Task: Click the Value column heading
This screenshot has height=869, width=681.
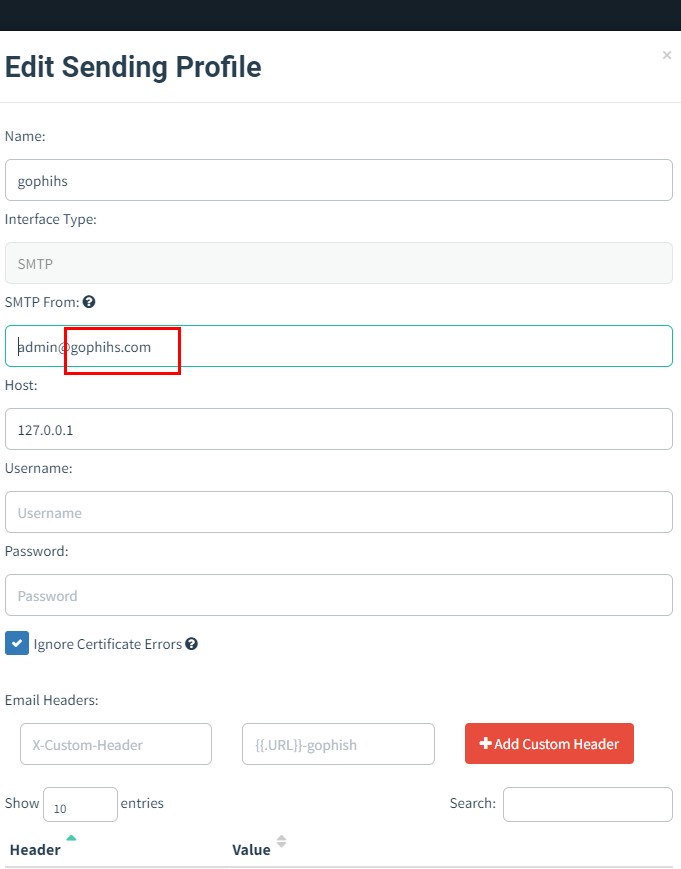Action: pyautogui.click(x=251, y=850)
